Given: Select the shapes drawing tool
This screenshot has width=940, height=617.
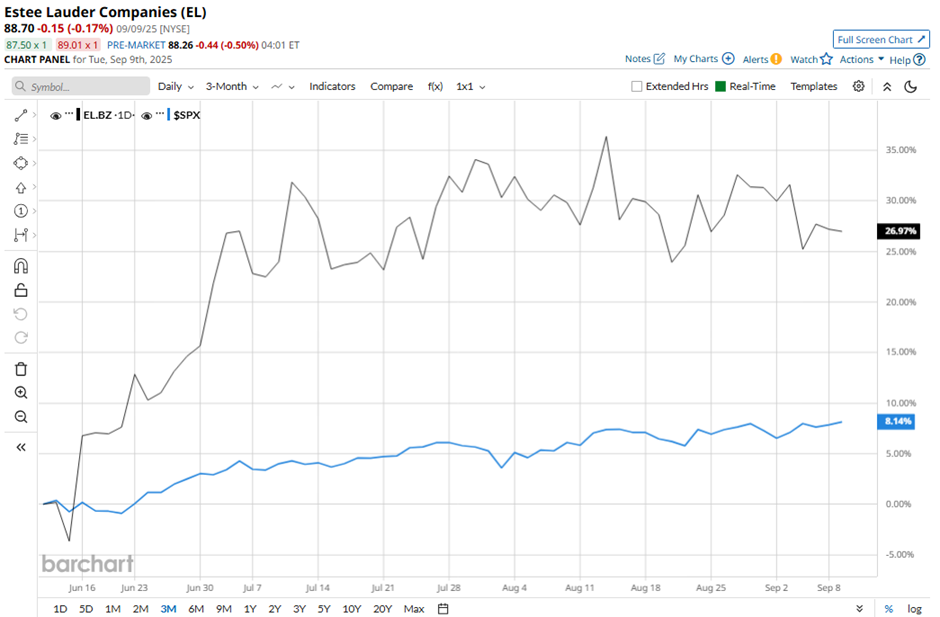Looking at the screenshot, I should click(20, 163).
